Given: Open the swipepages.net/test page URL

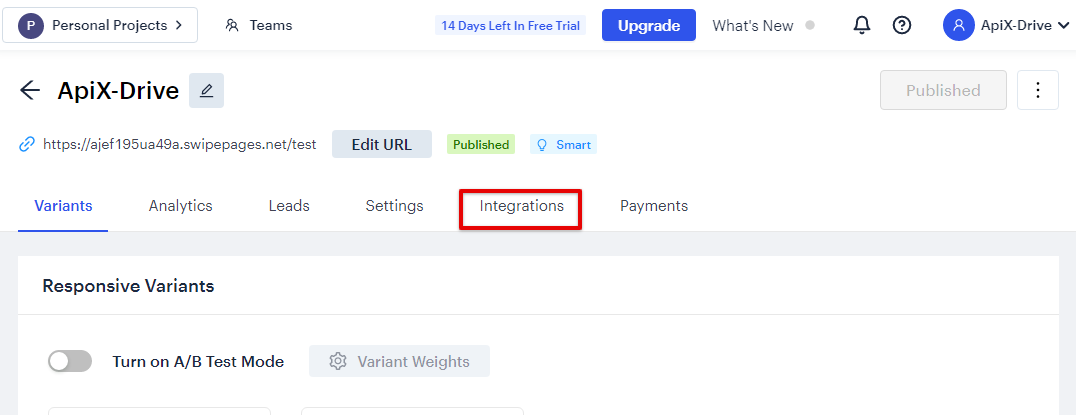Looking at the screenshot, I should (x=180, y=145).
